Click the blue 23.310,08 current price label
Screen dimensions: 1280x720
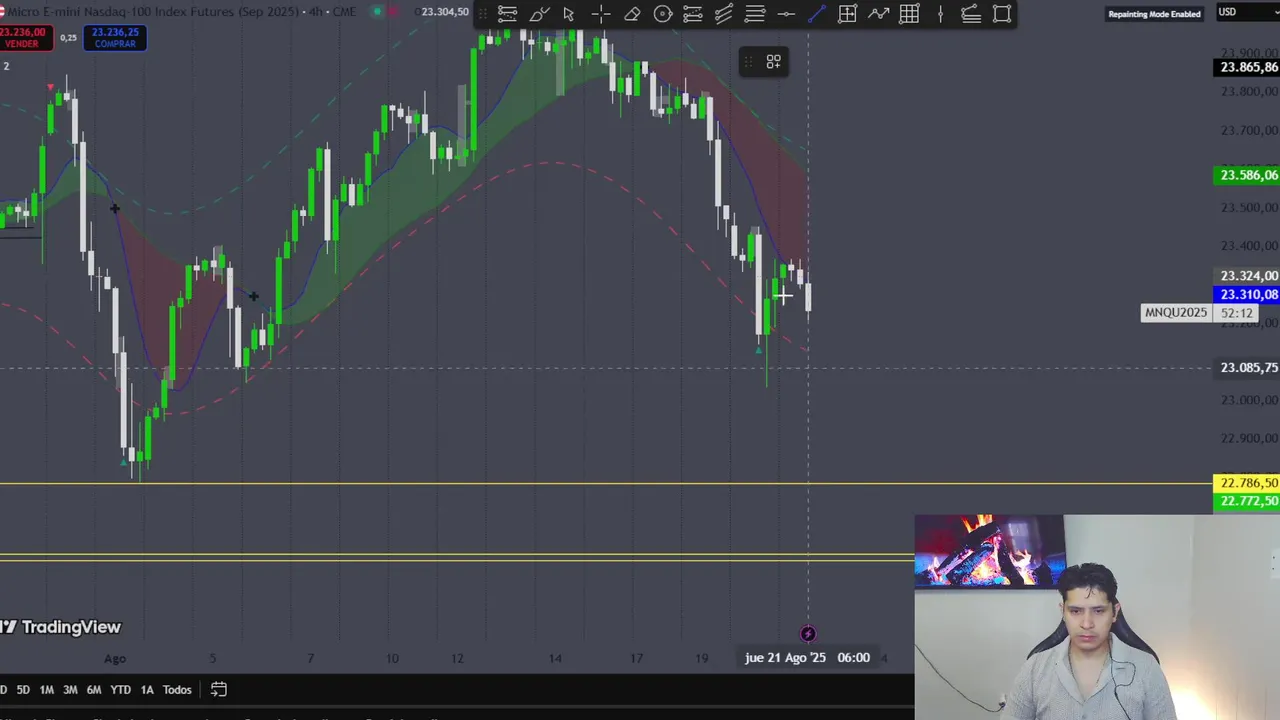click(1246, 295)
